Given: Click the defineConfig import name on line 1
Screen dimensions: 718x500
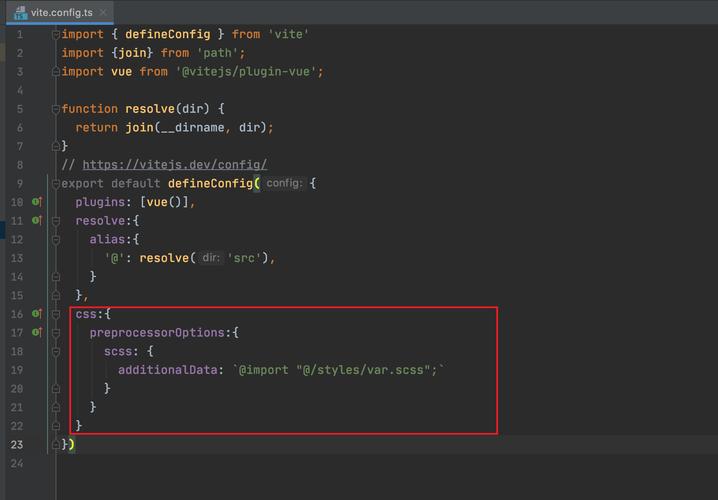Looking at the screenshot, I should [168, 34].
